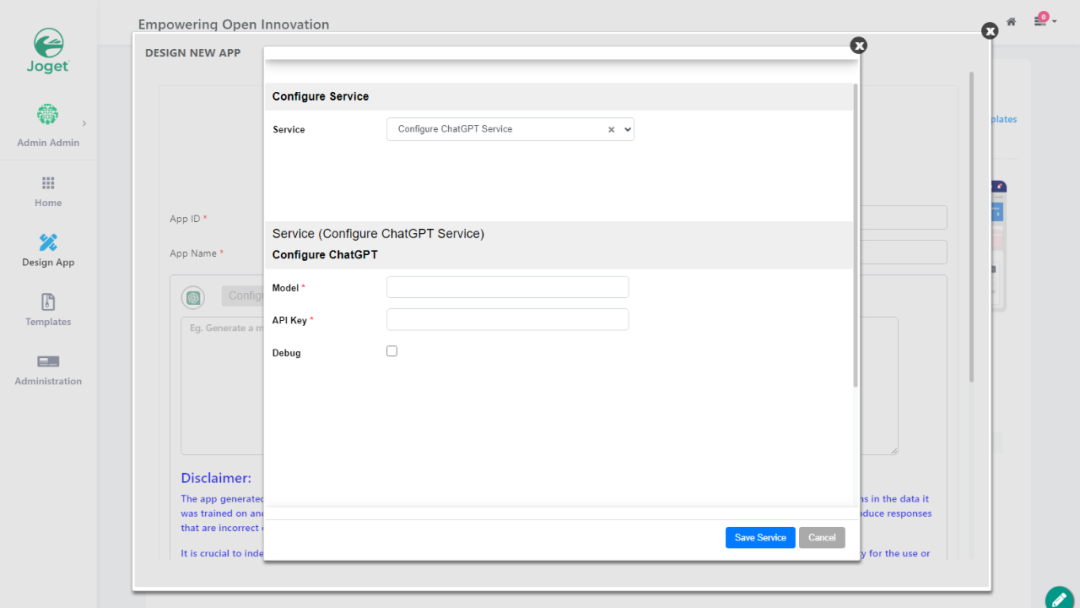Image resolution: width=1080 pixels, height=608 pixels.
Task: Focus the API Key input field
Action: [508, 319]
